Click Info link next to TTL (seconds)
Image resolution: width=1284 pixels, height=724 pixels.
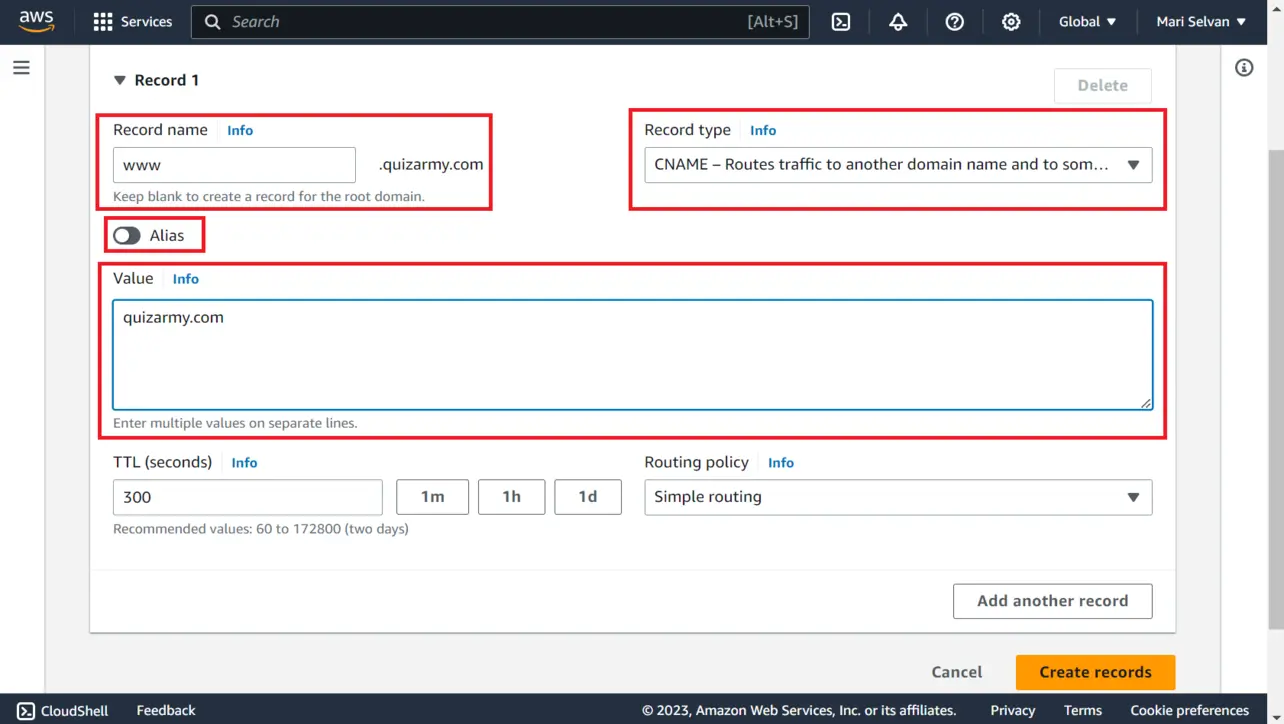coord(244,463)
